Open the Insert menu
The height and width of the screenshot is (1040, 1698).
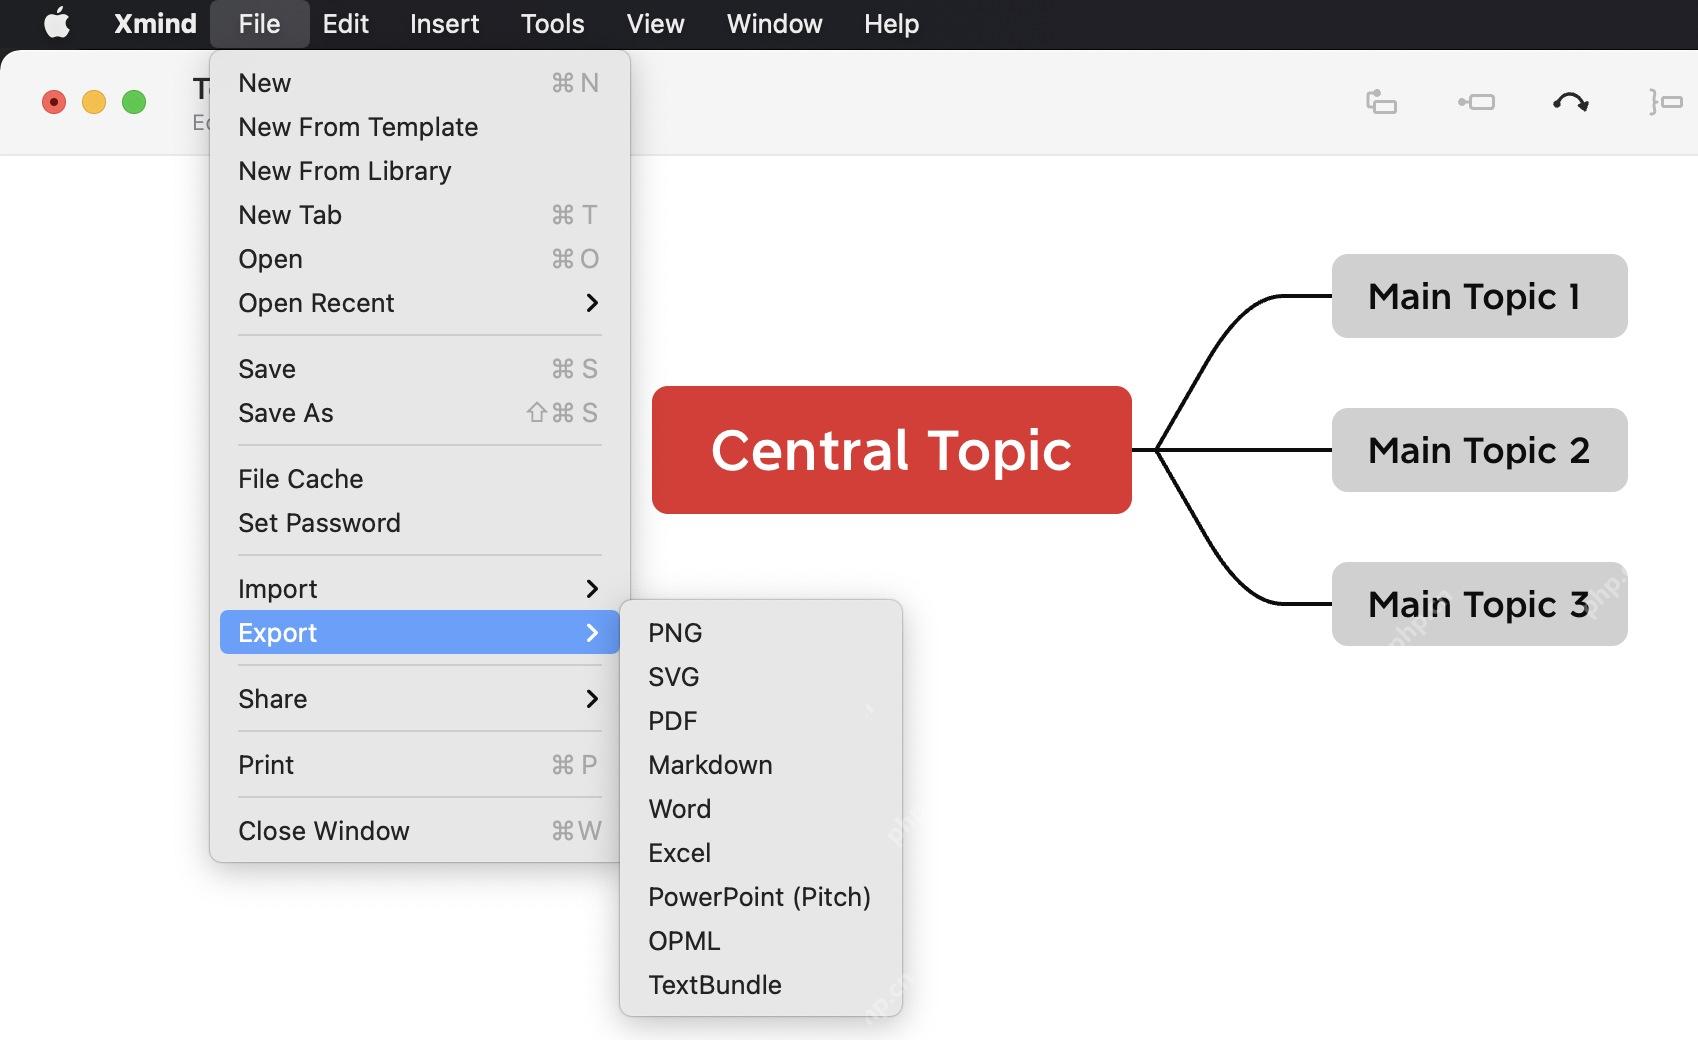coord(444,23)
